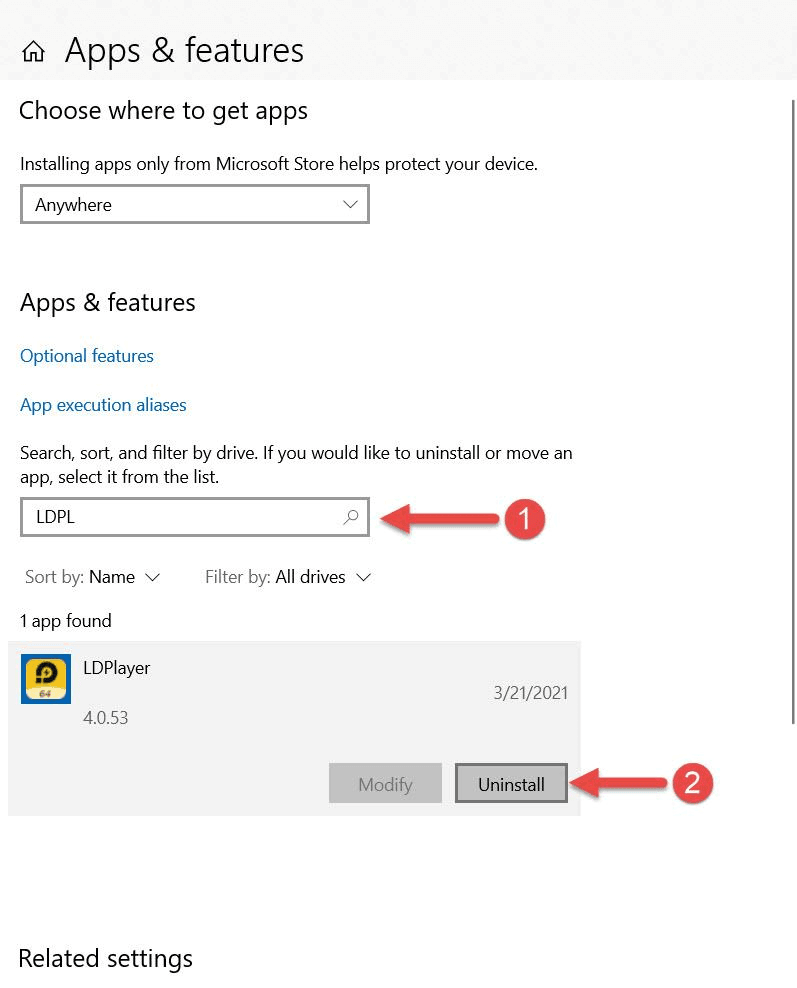
Task: Go to App execution aliases
Action: [103, 405]
